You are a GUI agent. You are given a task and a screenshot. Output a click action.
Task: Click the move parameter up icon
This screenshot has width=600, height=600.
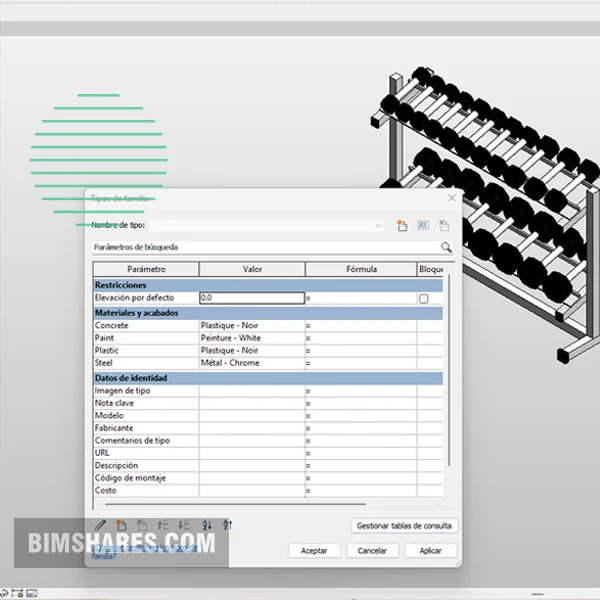click(163, 525)
